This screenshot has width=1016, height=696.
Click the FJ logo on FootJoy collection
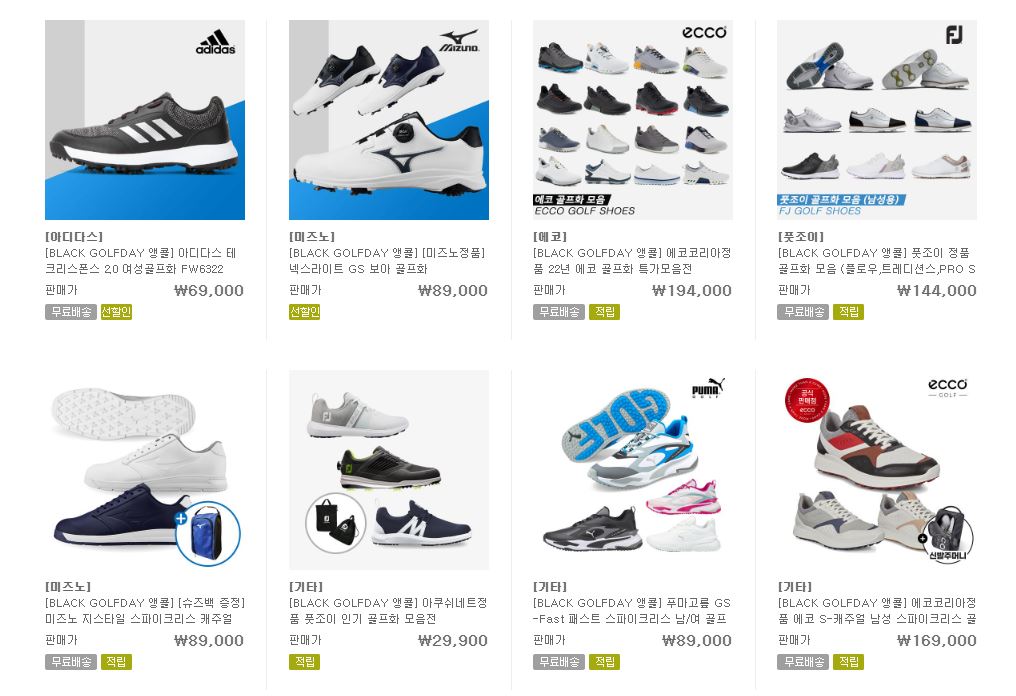point(954,34)
